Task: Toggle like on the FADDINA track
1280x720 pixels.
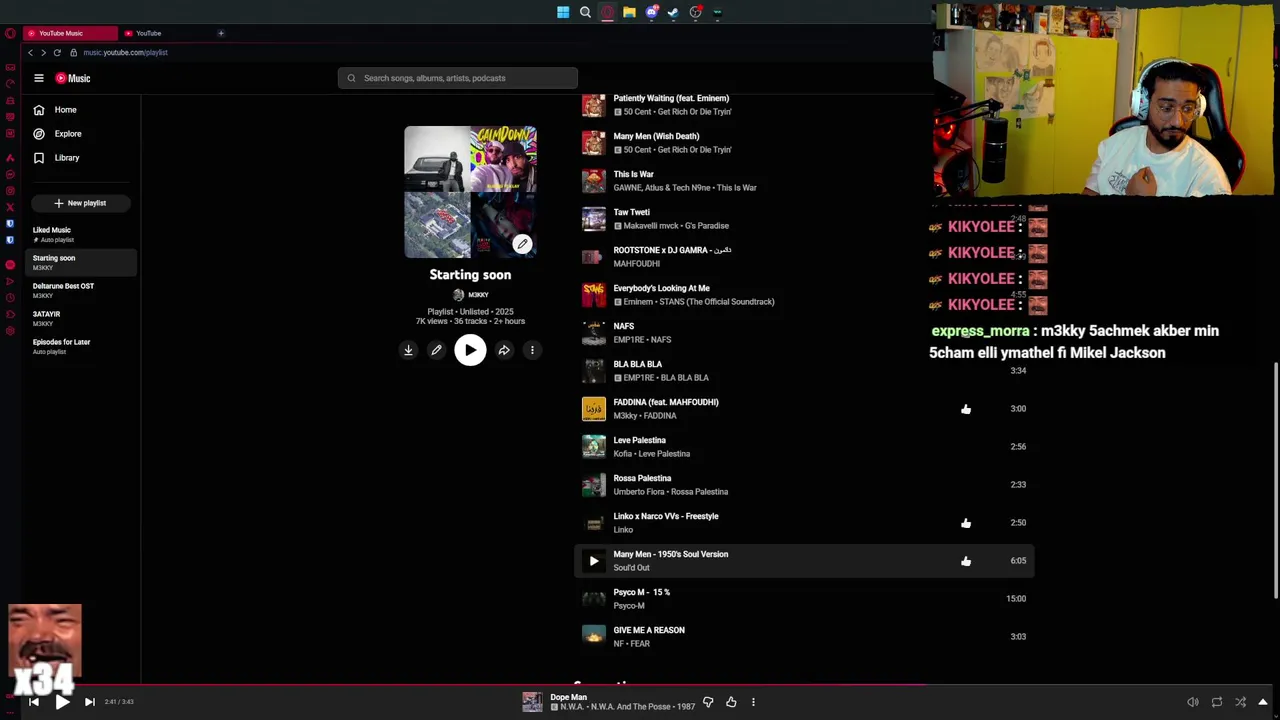Action: (x=966, y=409)
